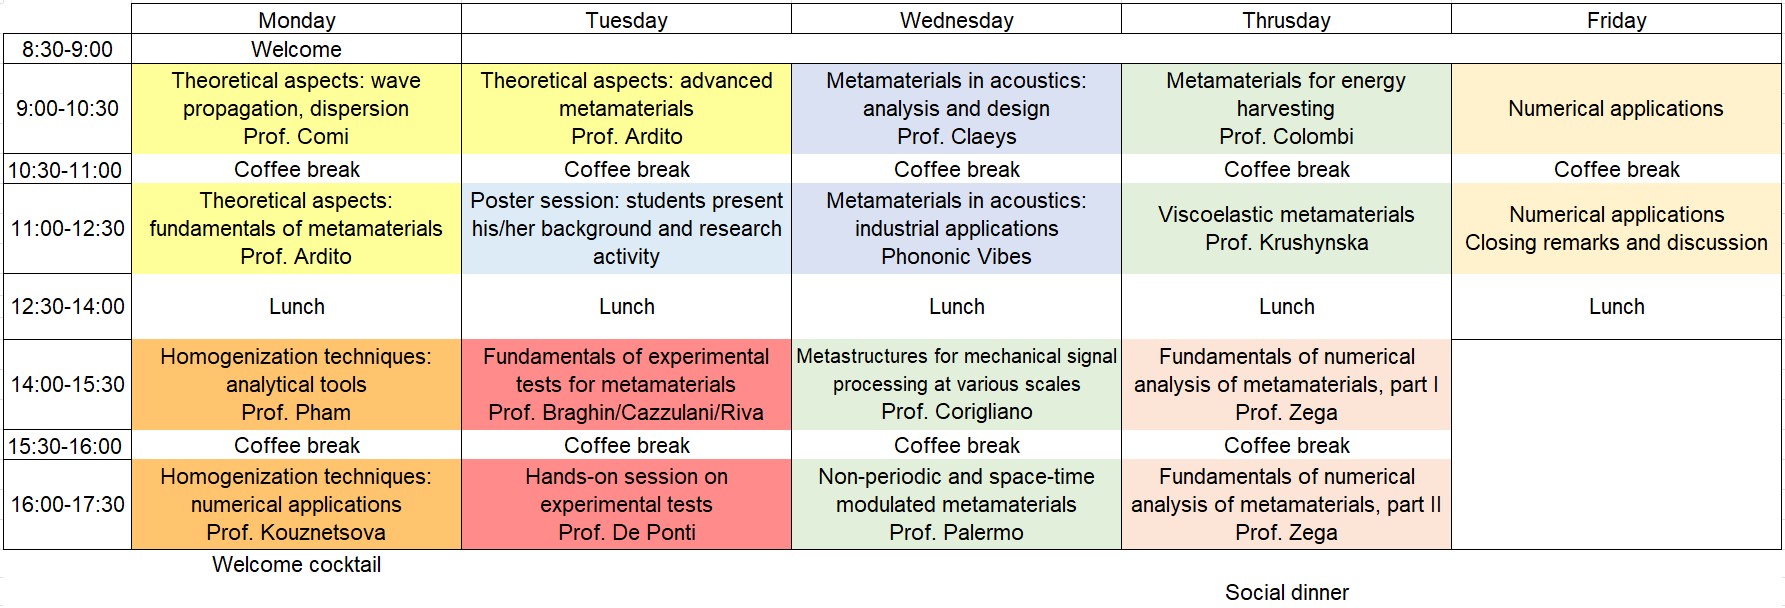Select Prof. Colombi's energy harvesting session
The height and width of the screenshot is (608, 1785).
click(1286, 108)
